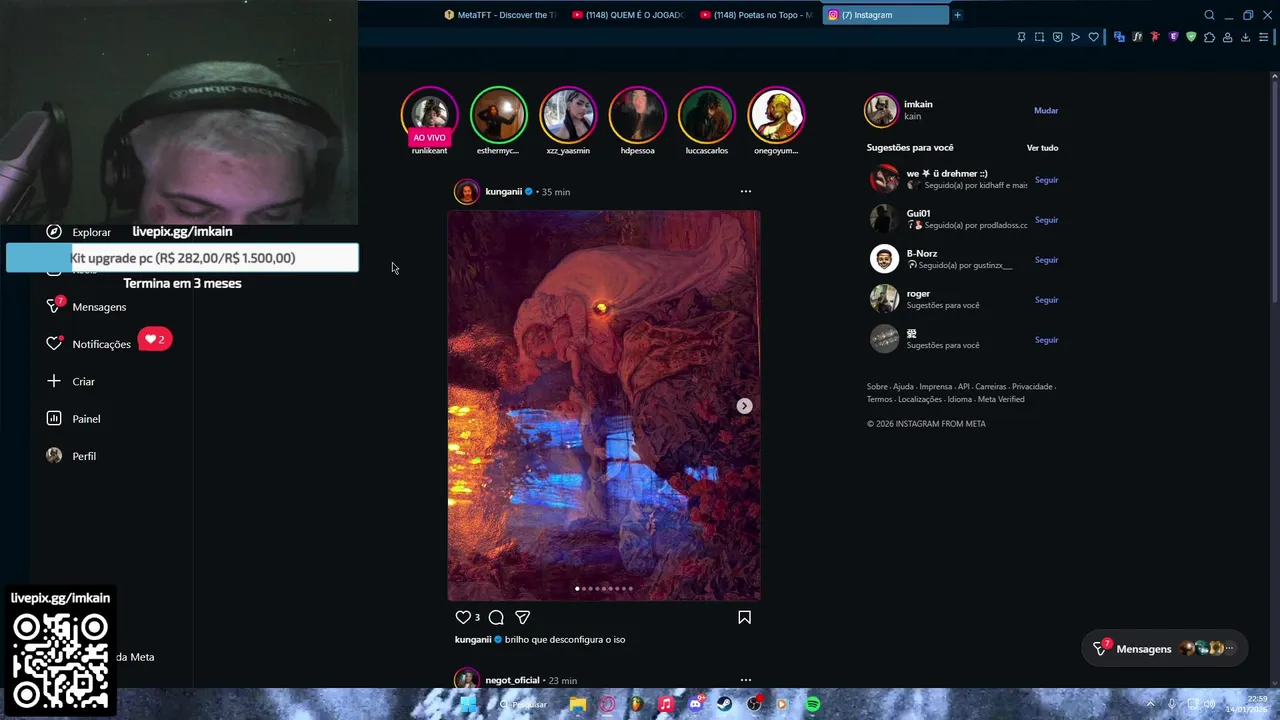Viewport: 1280px width, 720px height.
Task: View runlikeant live story
Action: coord(429,115)
